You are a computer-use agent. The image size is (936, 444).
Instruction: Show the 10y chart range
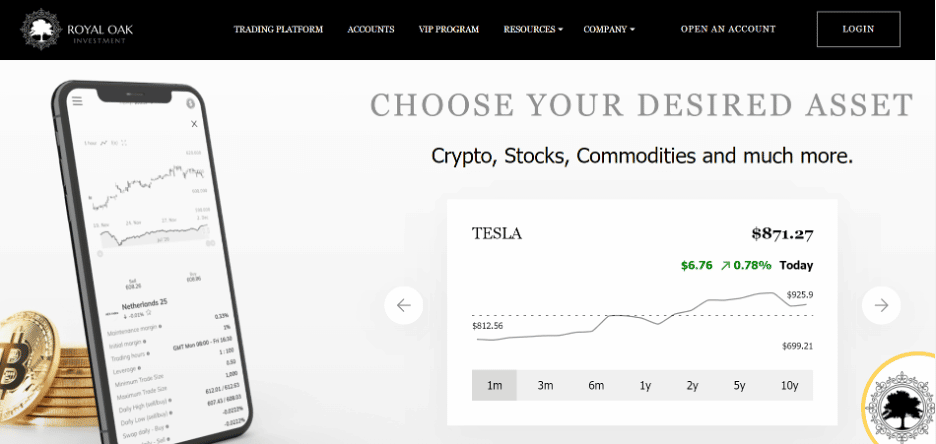tap(789, 385)
